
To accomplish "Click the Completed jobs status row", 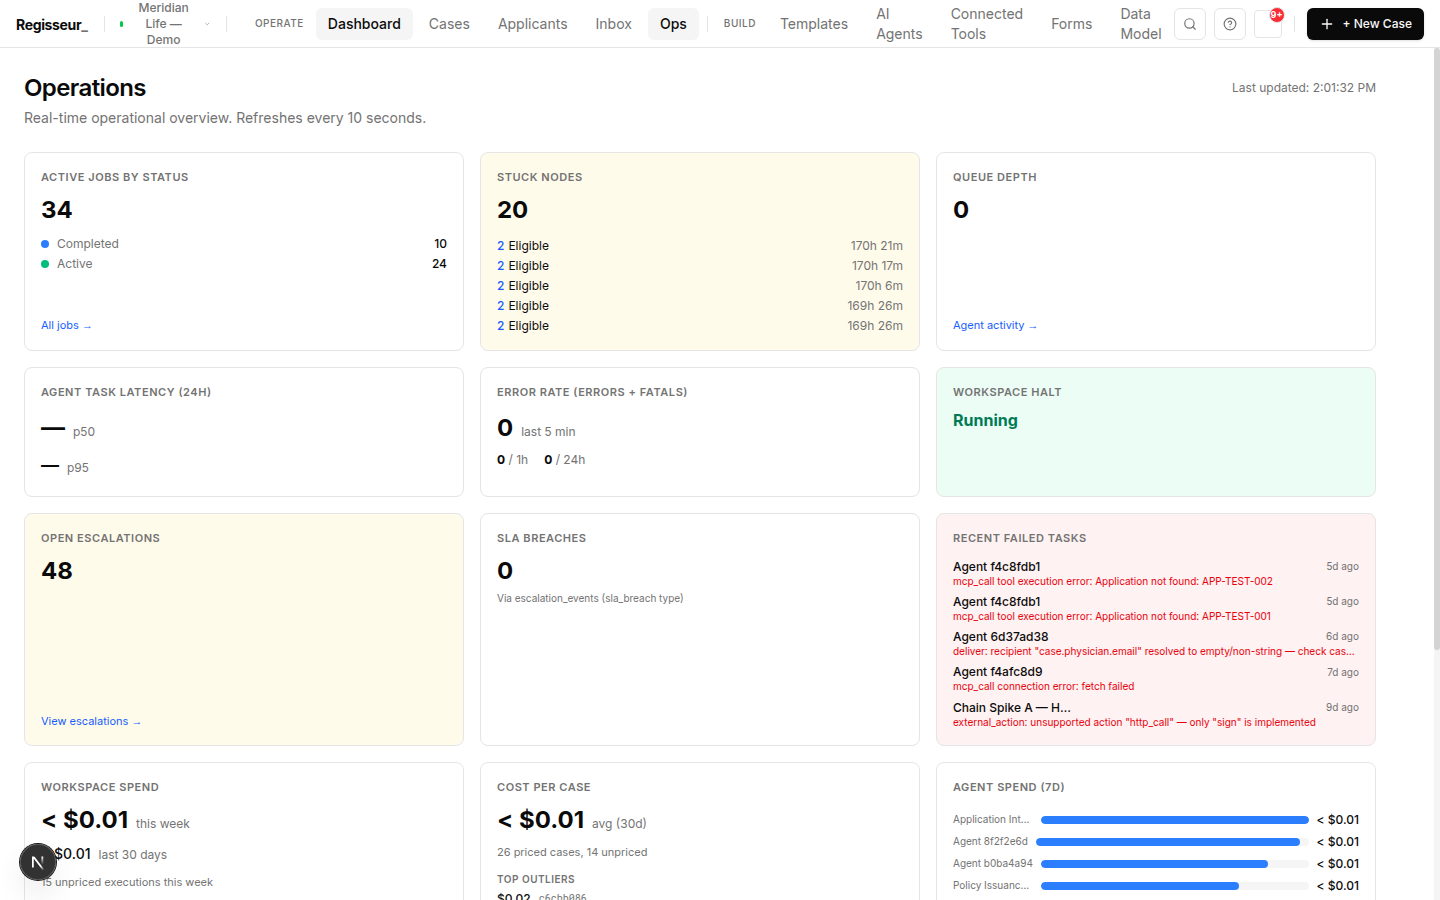I will 244,244.
